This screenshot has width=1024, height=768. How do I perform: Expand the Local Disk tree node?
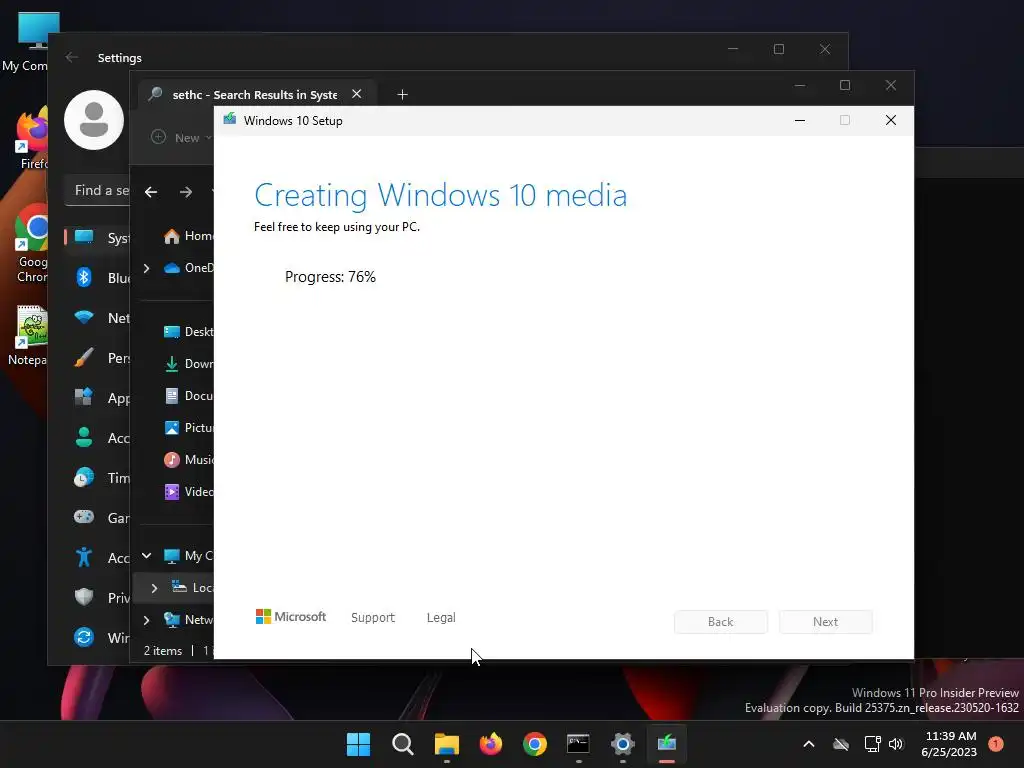(154, 588)
